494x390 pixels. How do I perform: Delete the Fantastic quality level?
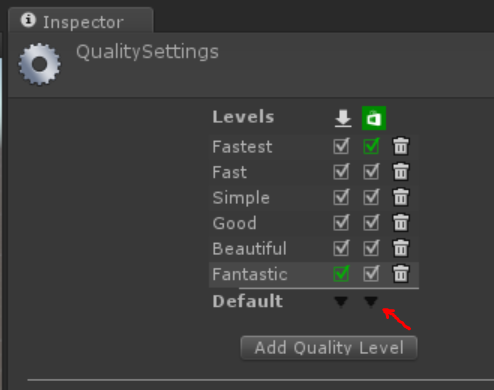(401, 274)
